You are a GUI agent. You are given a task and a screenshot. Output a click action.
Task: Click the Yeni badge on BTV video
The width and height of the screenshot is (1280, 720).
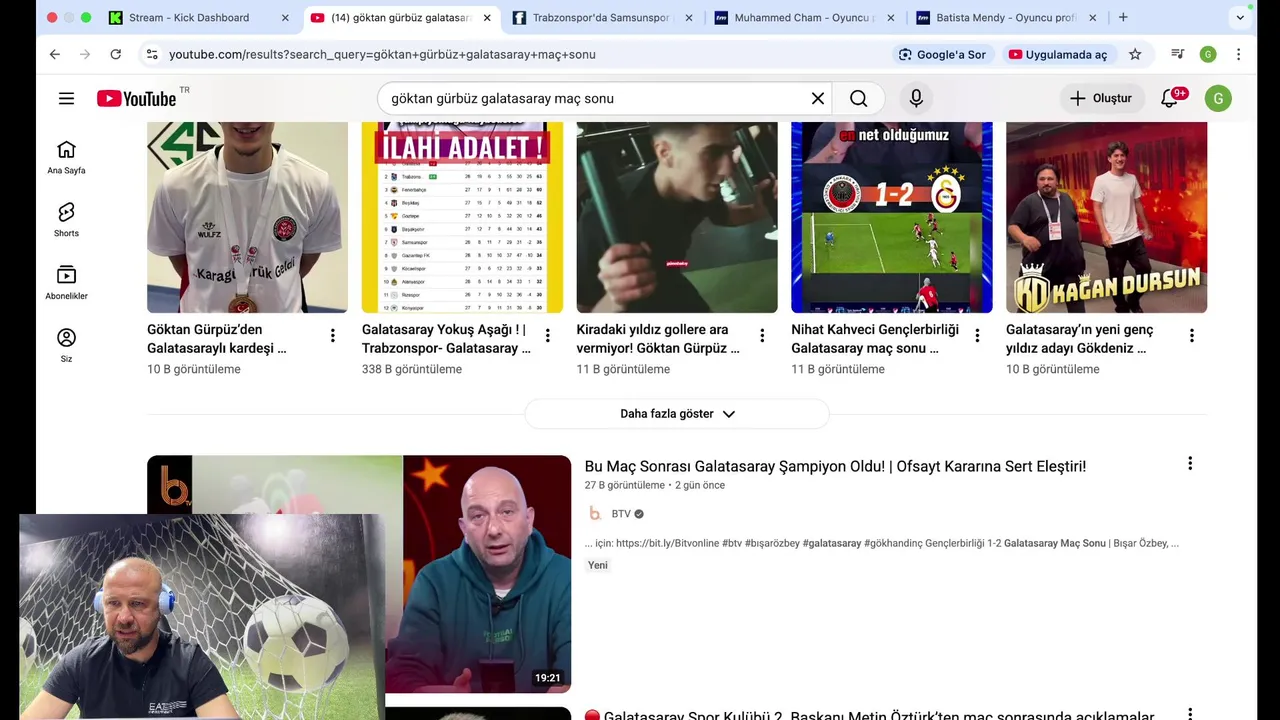tap(598, 565)
